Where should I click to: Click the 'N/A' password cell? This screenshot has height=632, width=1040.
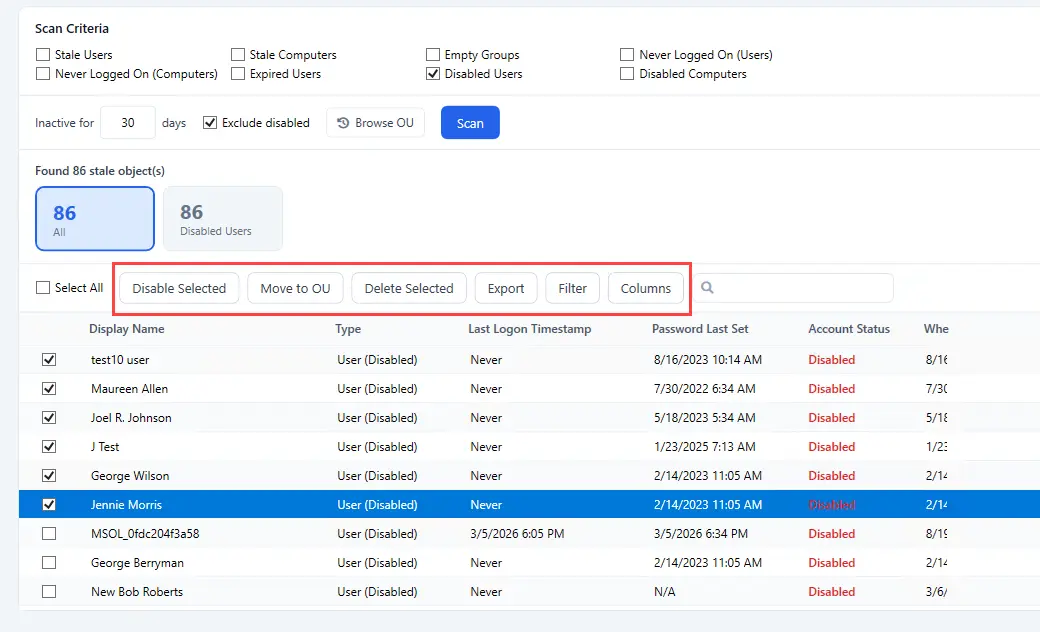[665, 592]
